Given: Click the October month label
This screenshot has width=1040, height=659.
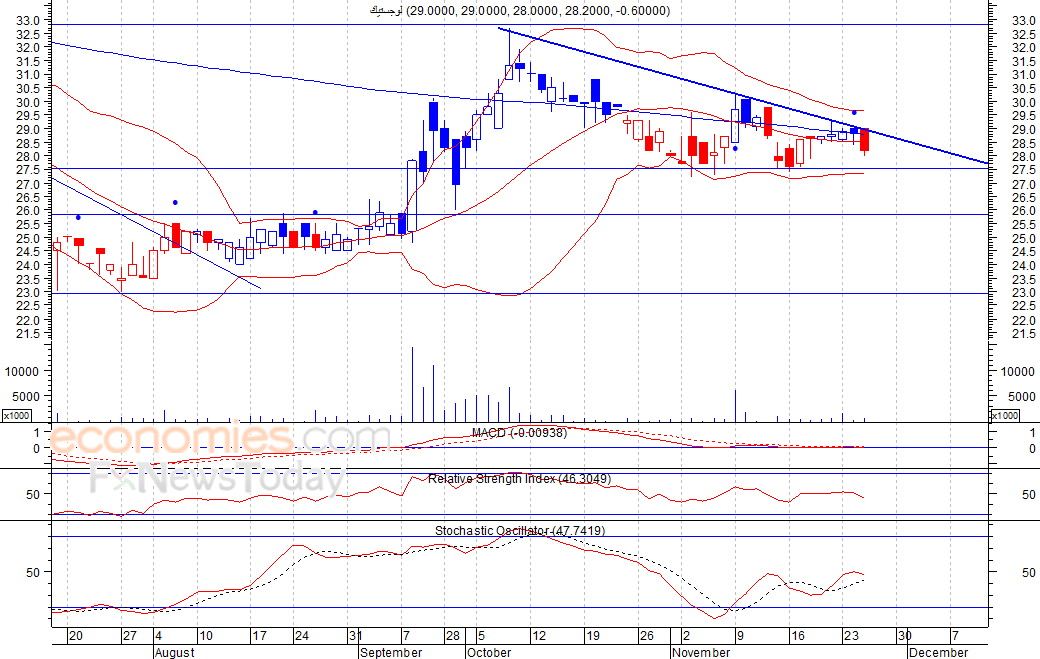Looking at the screenshot, I should pos(489,652).
